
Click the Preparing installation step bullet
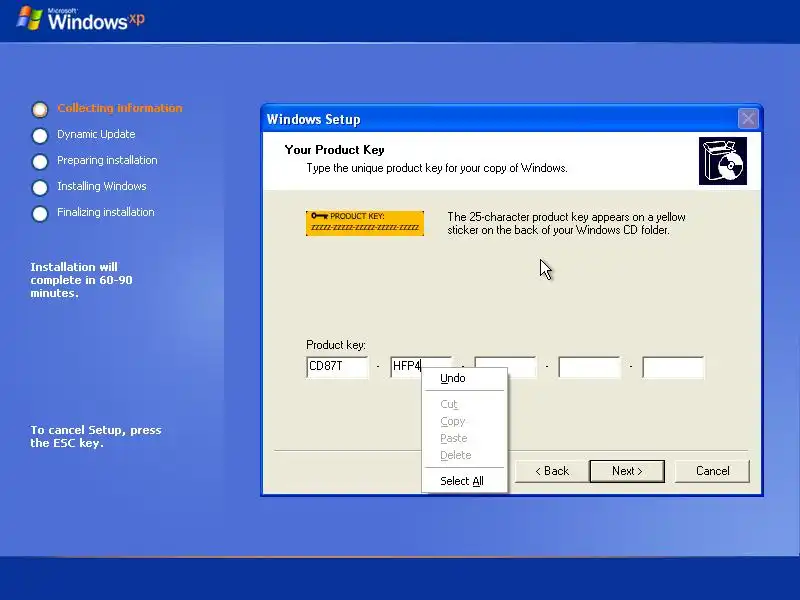coord(40,162)
